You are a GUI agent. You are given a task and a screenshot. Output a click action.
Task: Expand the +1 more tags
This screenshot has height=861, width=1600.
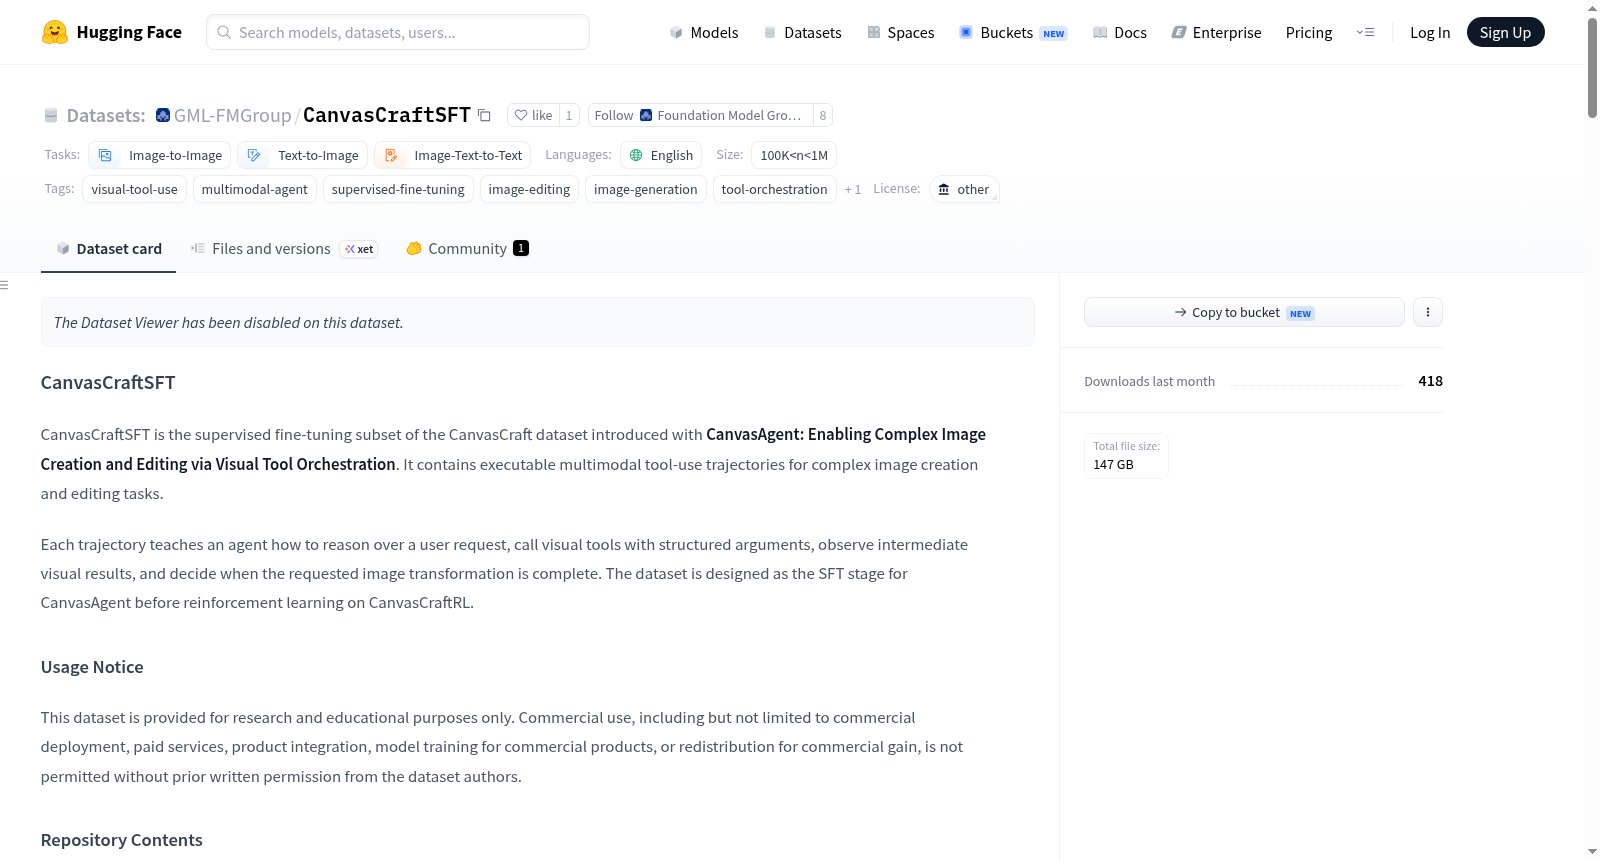click(853, 189)
